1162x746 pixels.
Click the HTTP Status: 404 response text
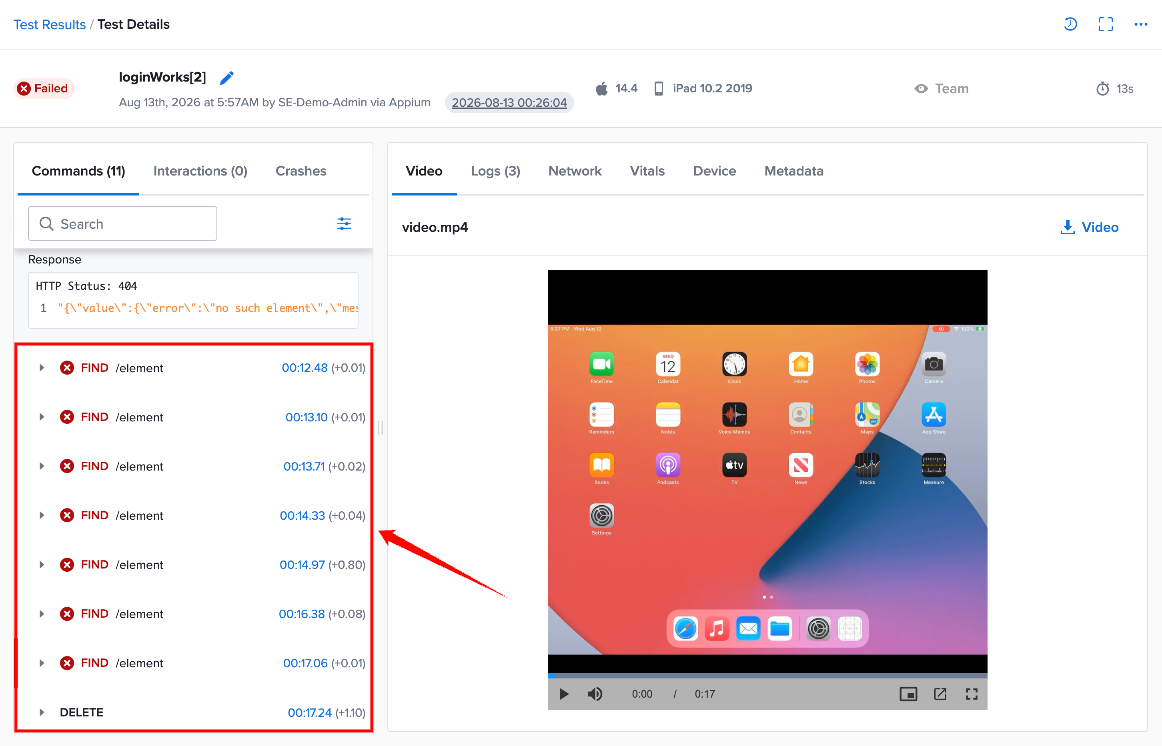pyautogui.click(x=87, y=286)
